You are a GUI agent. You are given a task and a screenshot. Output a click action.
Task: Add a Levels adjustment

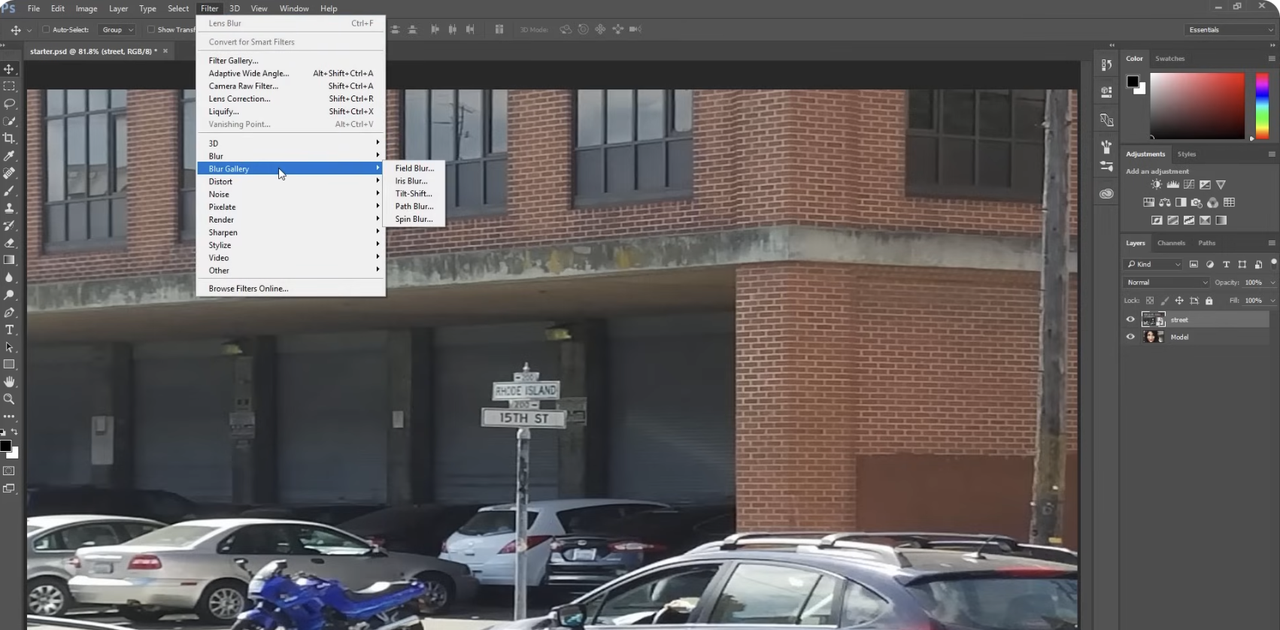[1173, 184]
